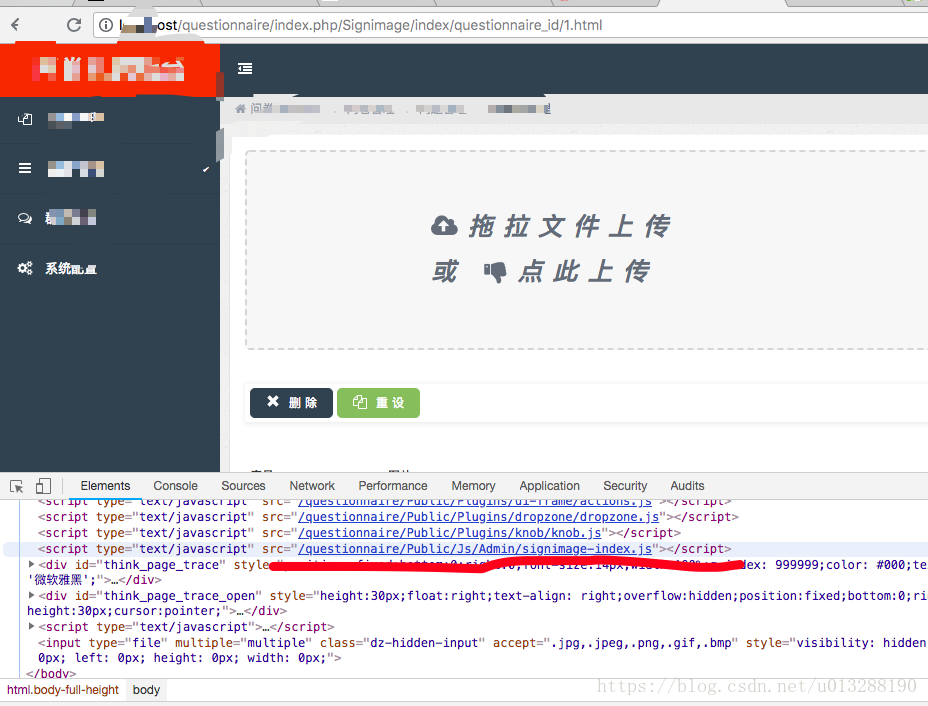Expand the think_page_trace_open div node

coord(31,595)
